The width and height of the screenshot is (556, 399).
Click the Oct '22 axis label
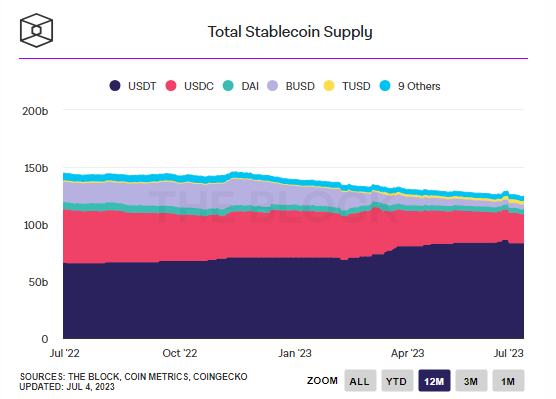tap(179, 353)
